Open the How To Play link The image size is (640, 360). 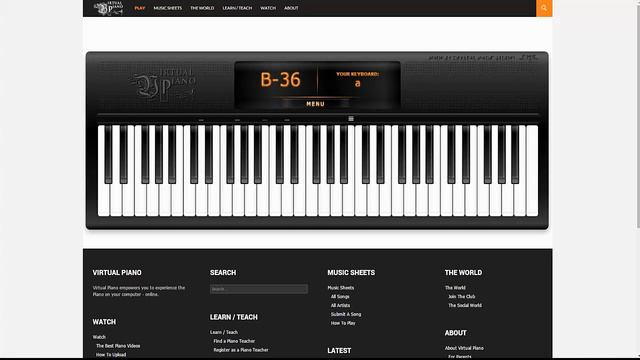(343, 323)
